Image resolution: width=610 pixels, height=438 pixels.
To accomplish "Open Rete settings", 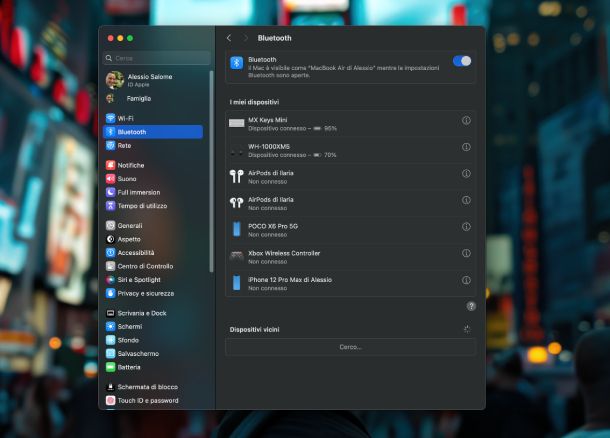I will [x=153, y=145].
